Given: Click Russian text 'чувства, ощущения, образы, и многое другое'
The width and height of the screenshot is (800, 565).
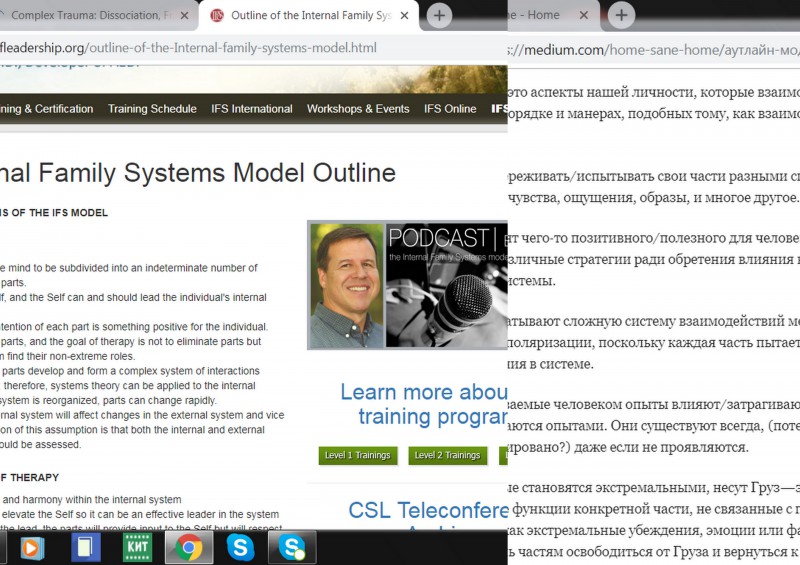Looking at the screenshot, I should coord(653,198).
